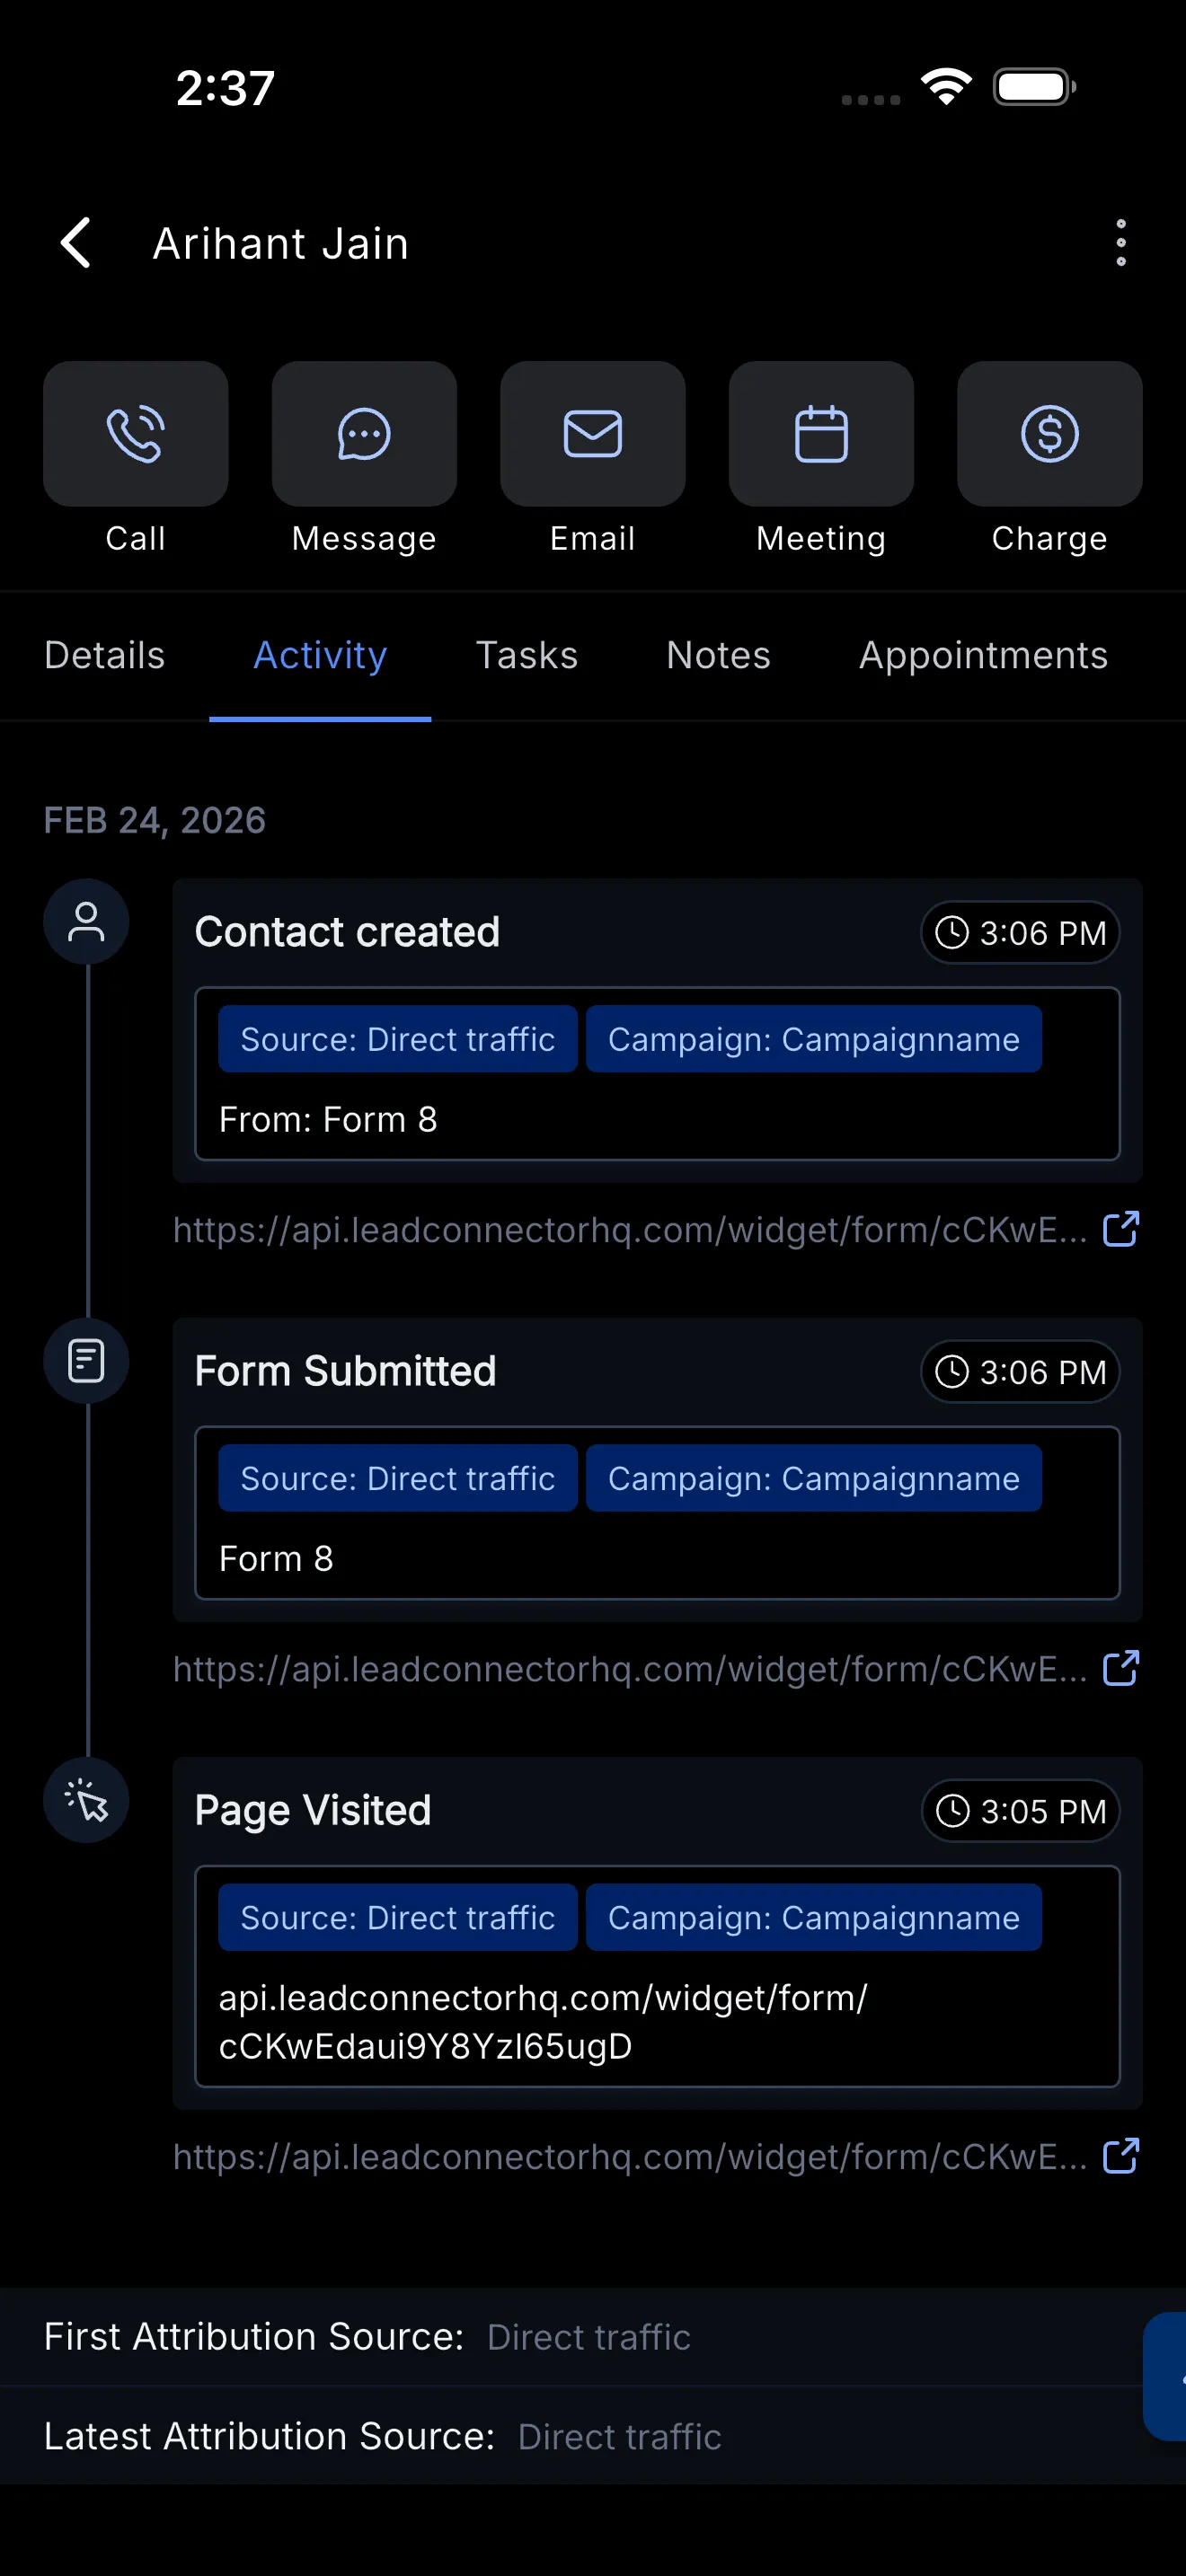This screenshot has height=2576, width=1186.
Task: Switch to the Appointments tab
Action: click(983, 656)
